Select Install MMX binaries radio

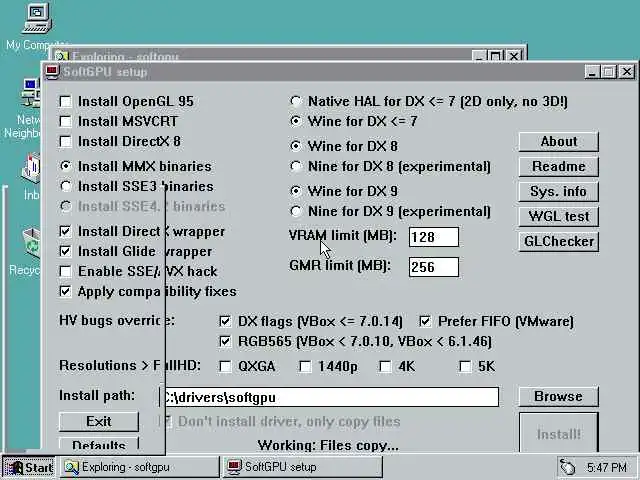(65, 166)
